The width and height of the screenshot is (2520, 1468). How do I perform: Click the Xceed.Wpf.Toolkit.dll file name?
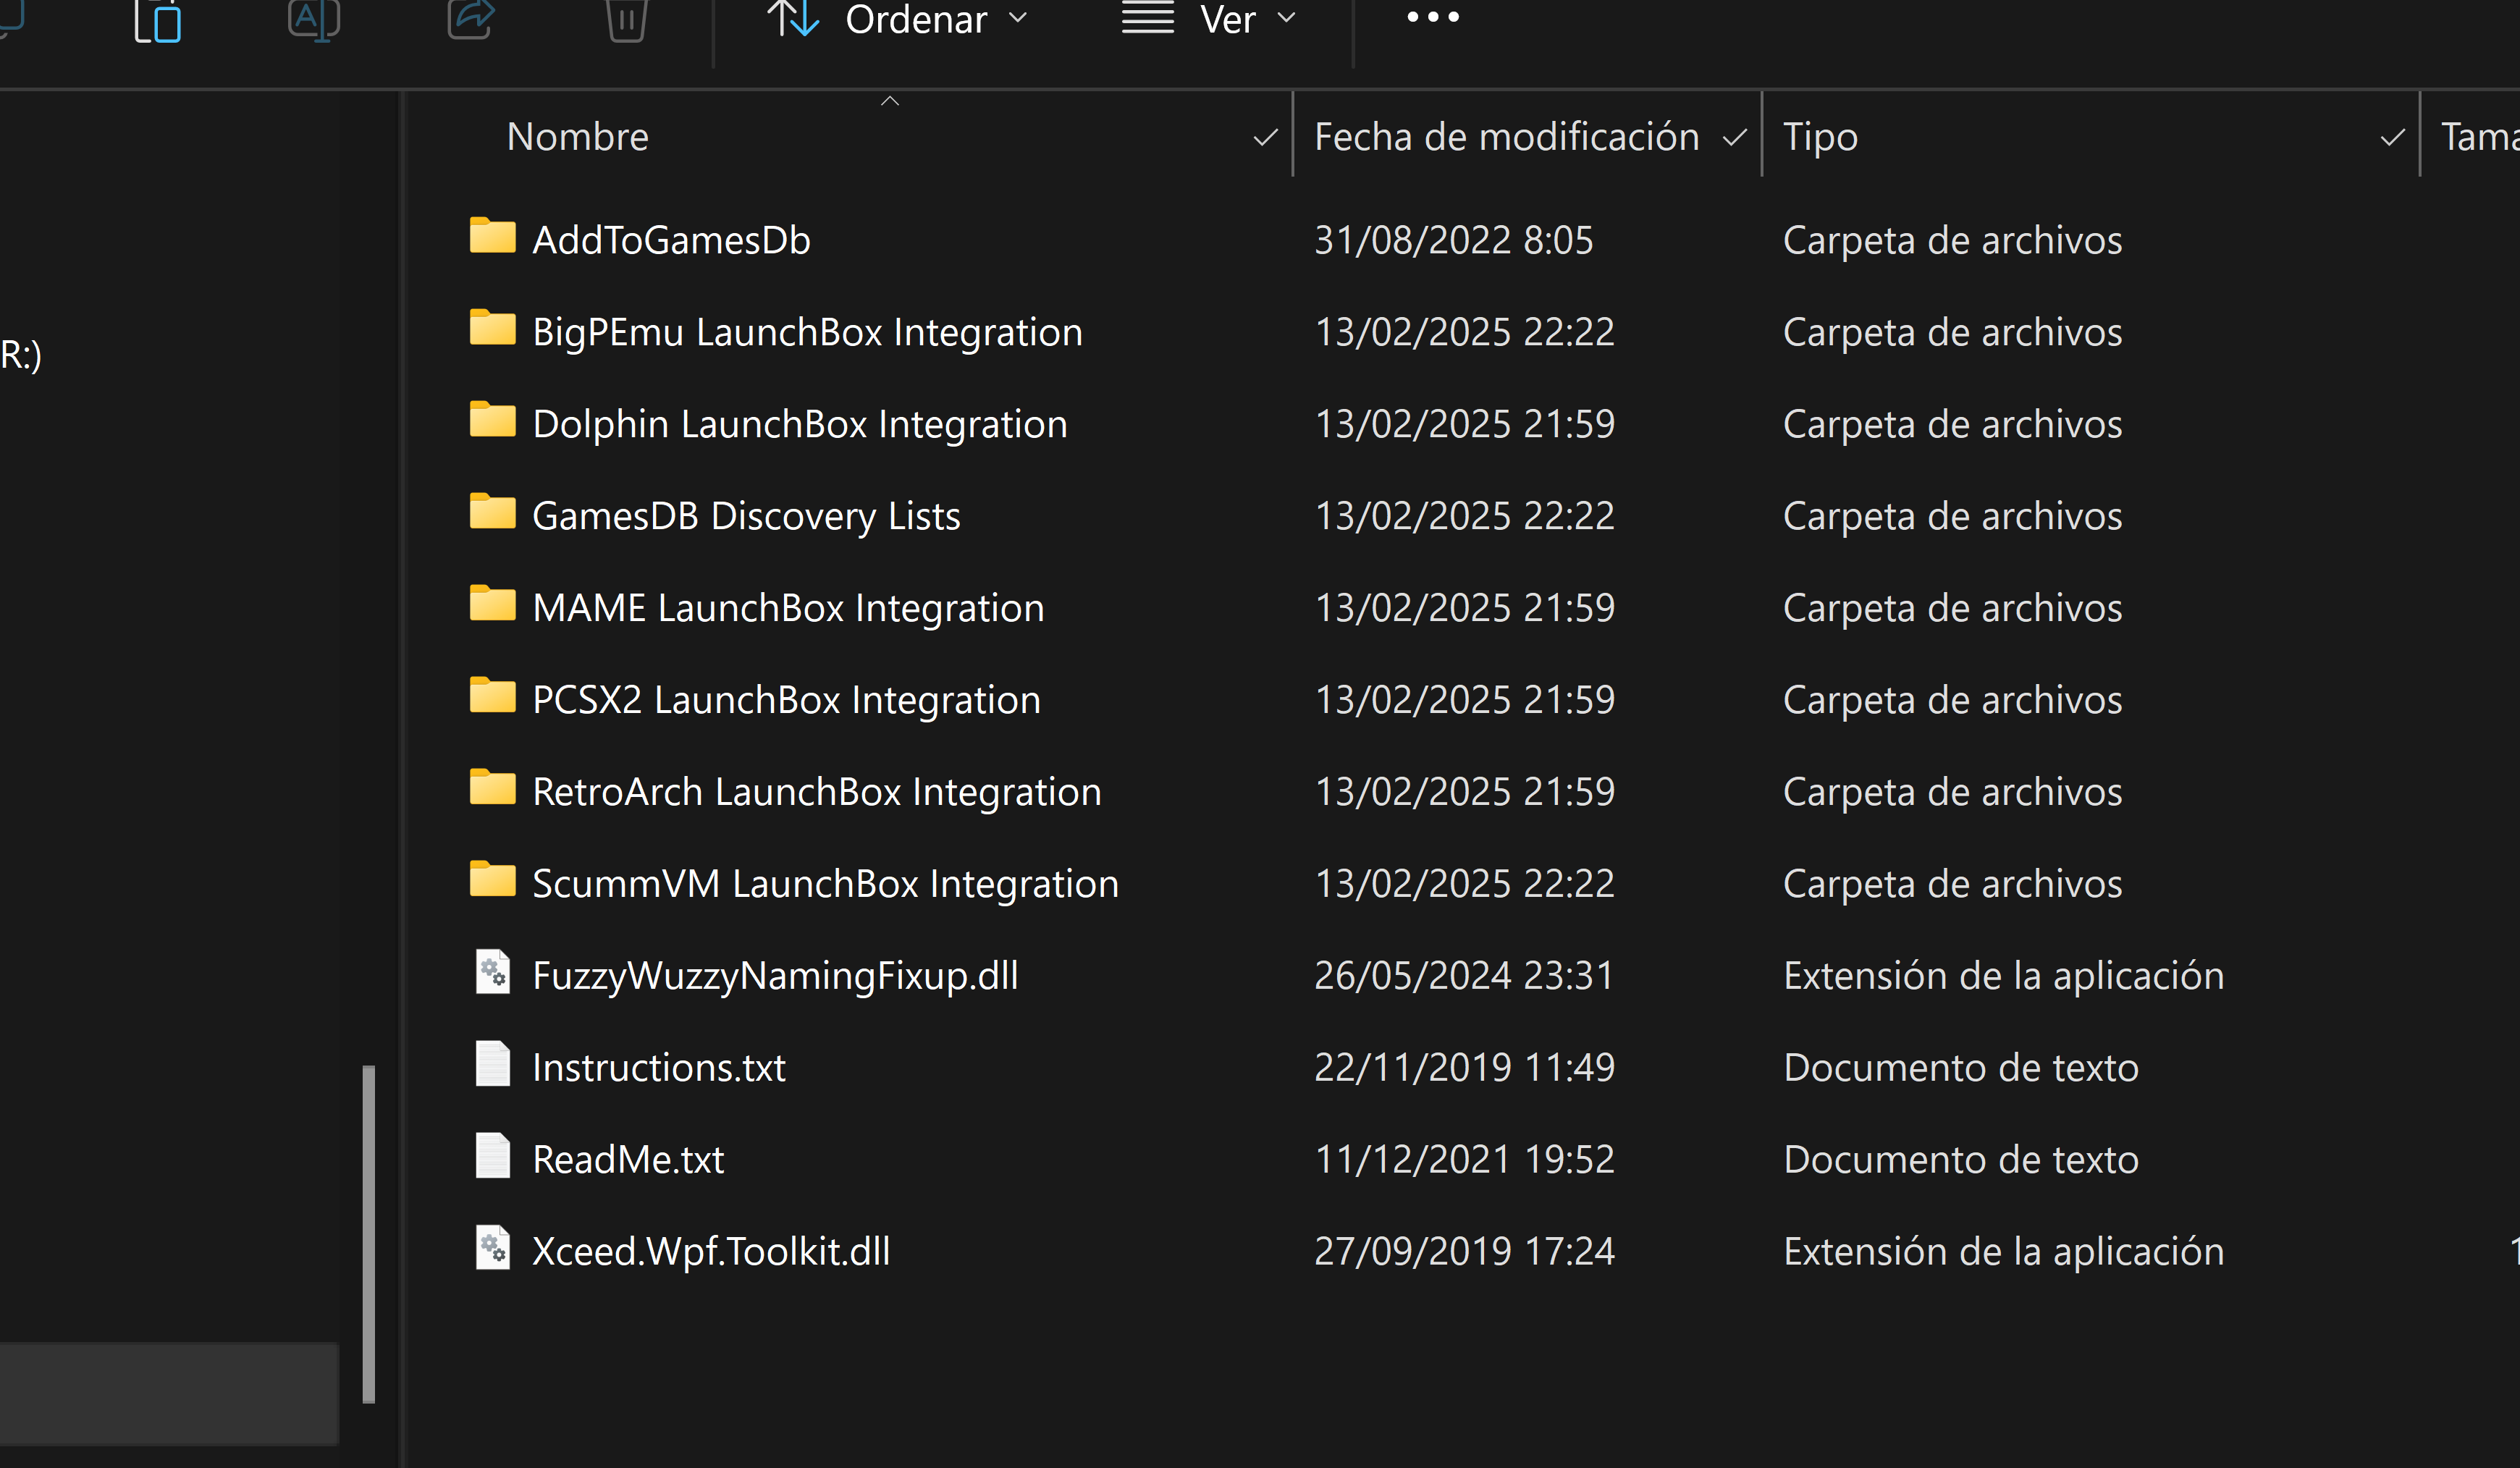coord(711,1252)
